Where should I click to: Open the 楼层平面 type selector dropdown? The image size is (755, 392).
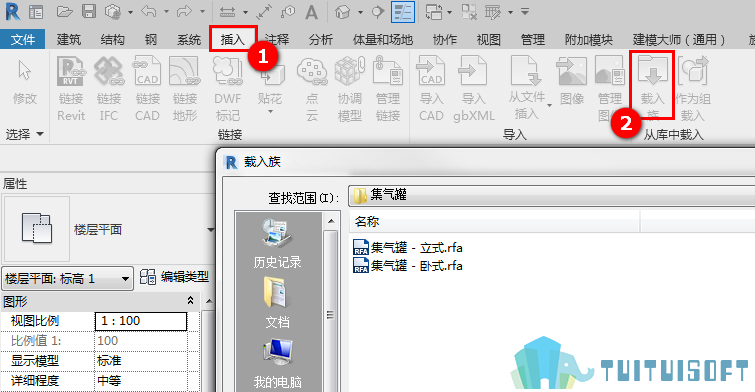(x=210, y=230)
